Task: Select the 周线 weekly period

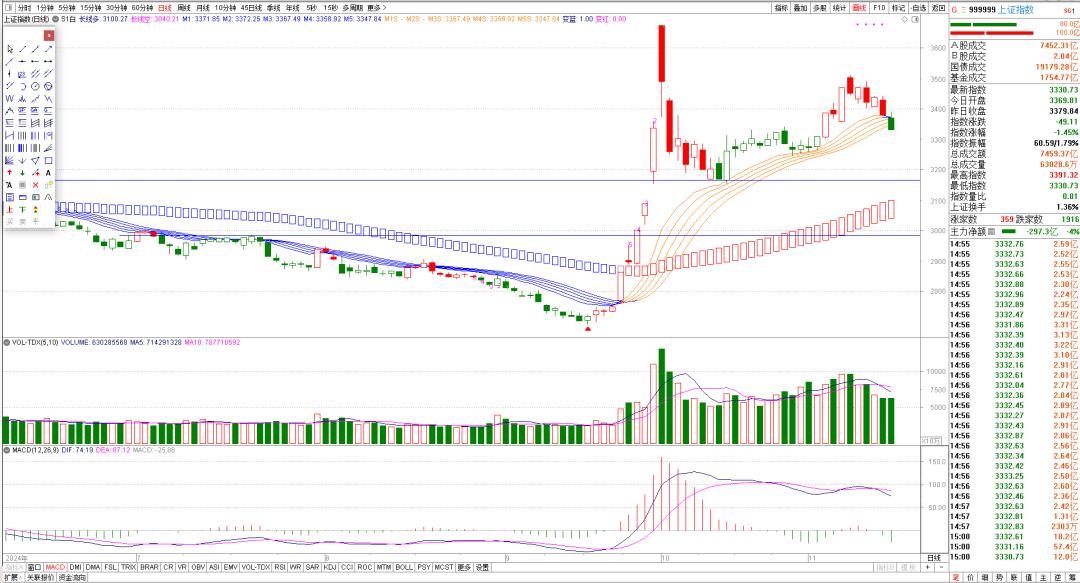Action: [184, 8]
